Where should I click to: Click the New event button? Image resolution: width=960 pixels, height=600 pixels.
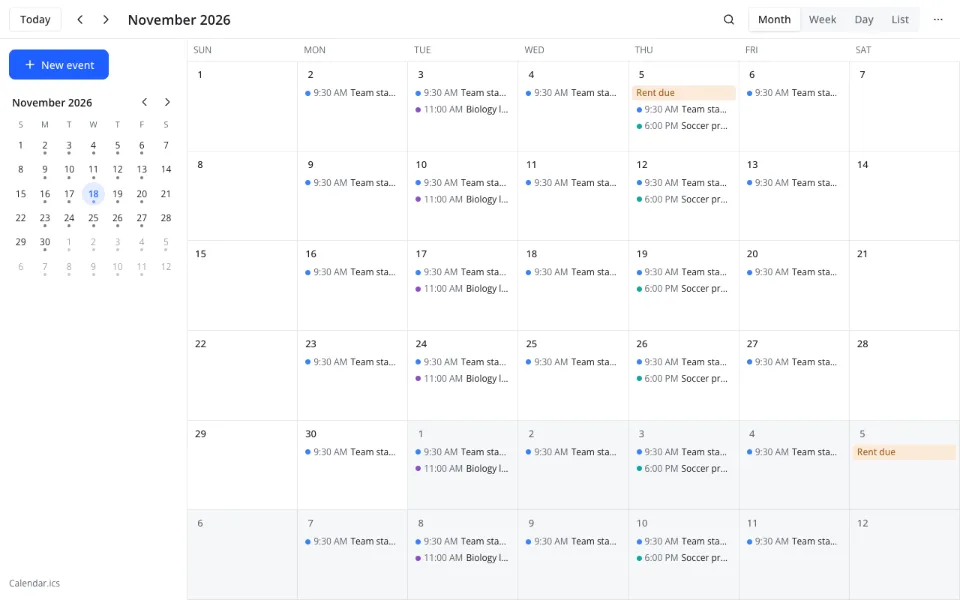(59, 65)
